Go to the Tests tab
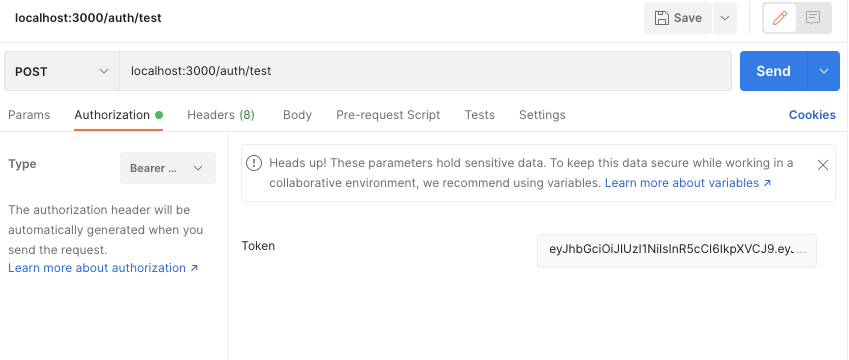849x360 pixels. pyautogui.click(x=480, y=115)
